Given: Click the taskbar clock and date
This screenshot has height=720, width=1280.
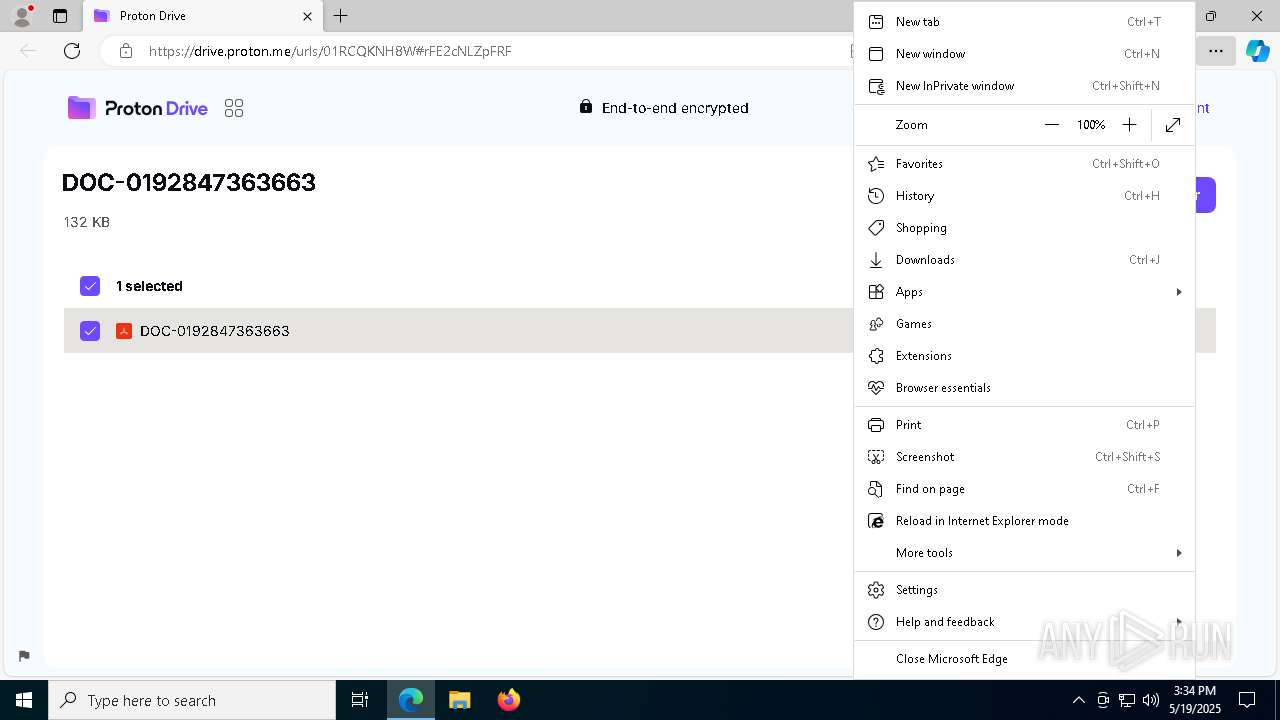Looking at the screenshot, I should (1195, 700).
